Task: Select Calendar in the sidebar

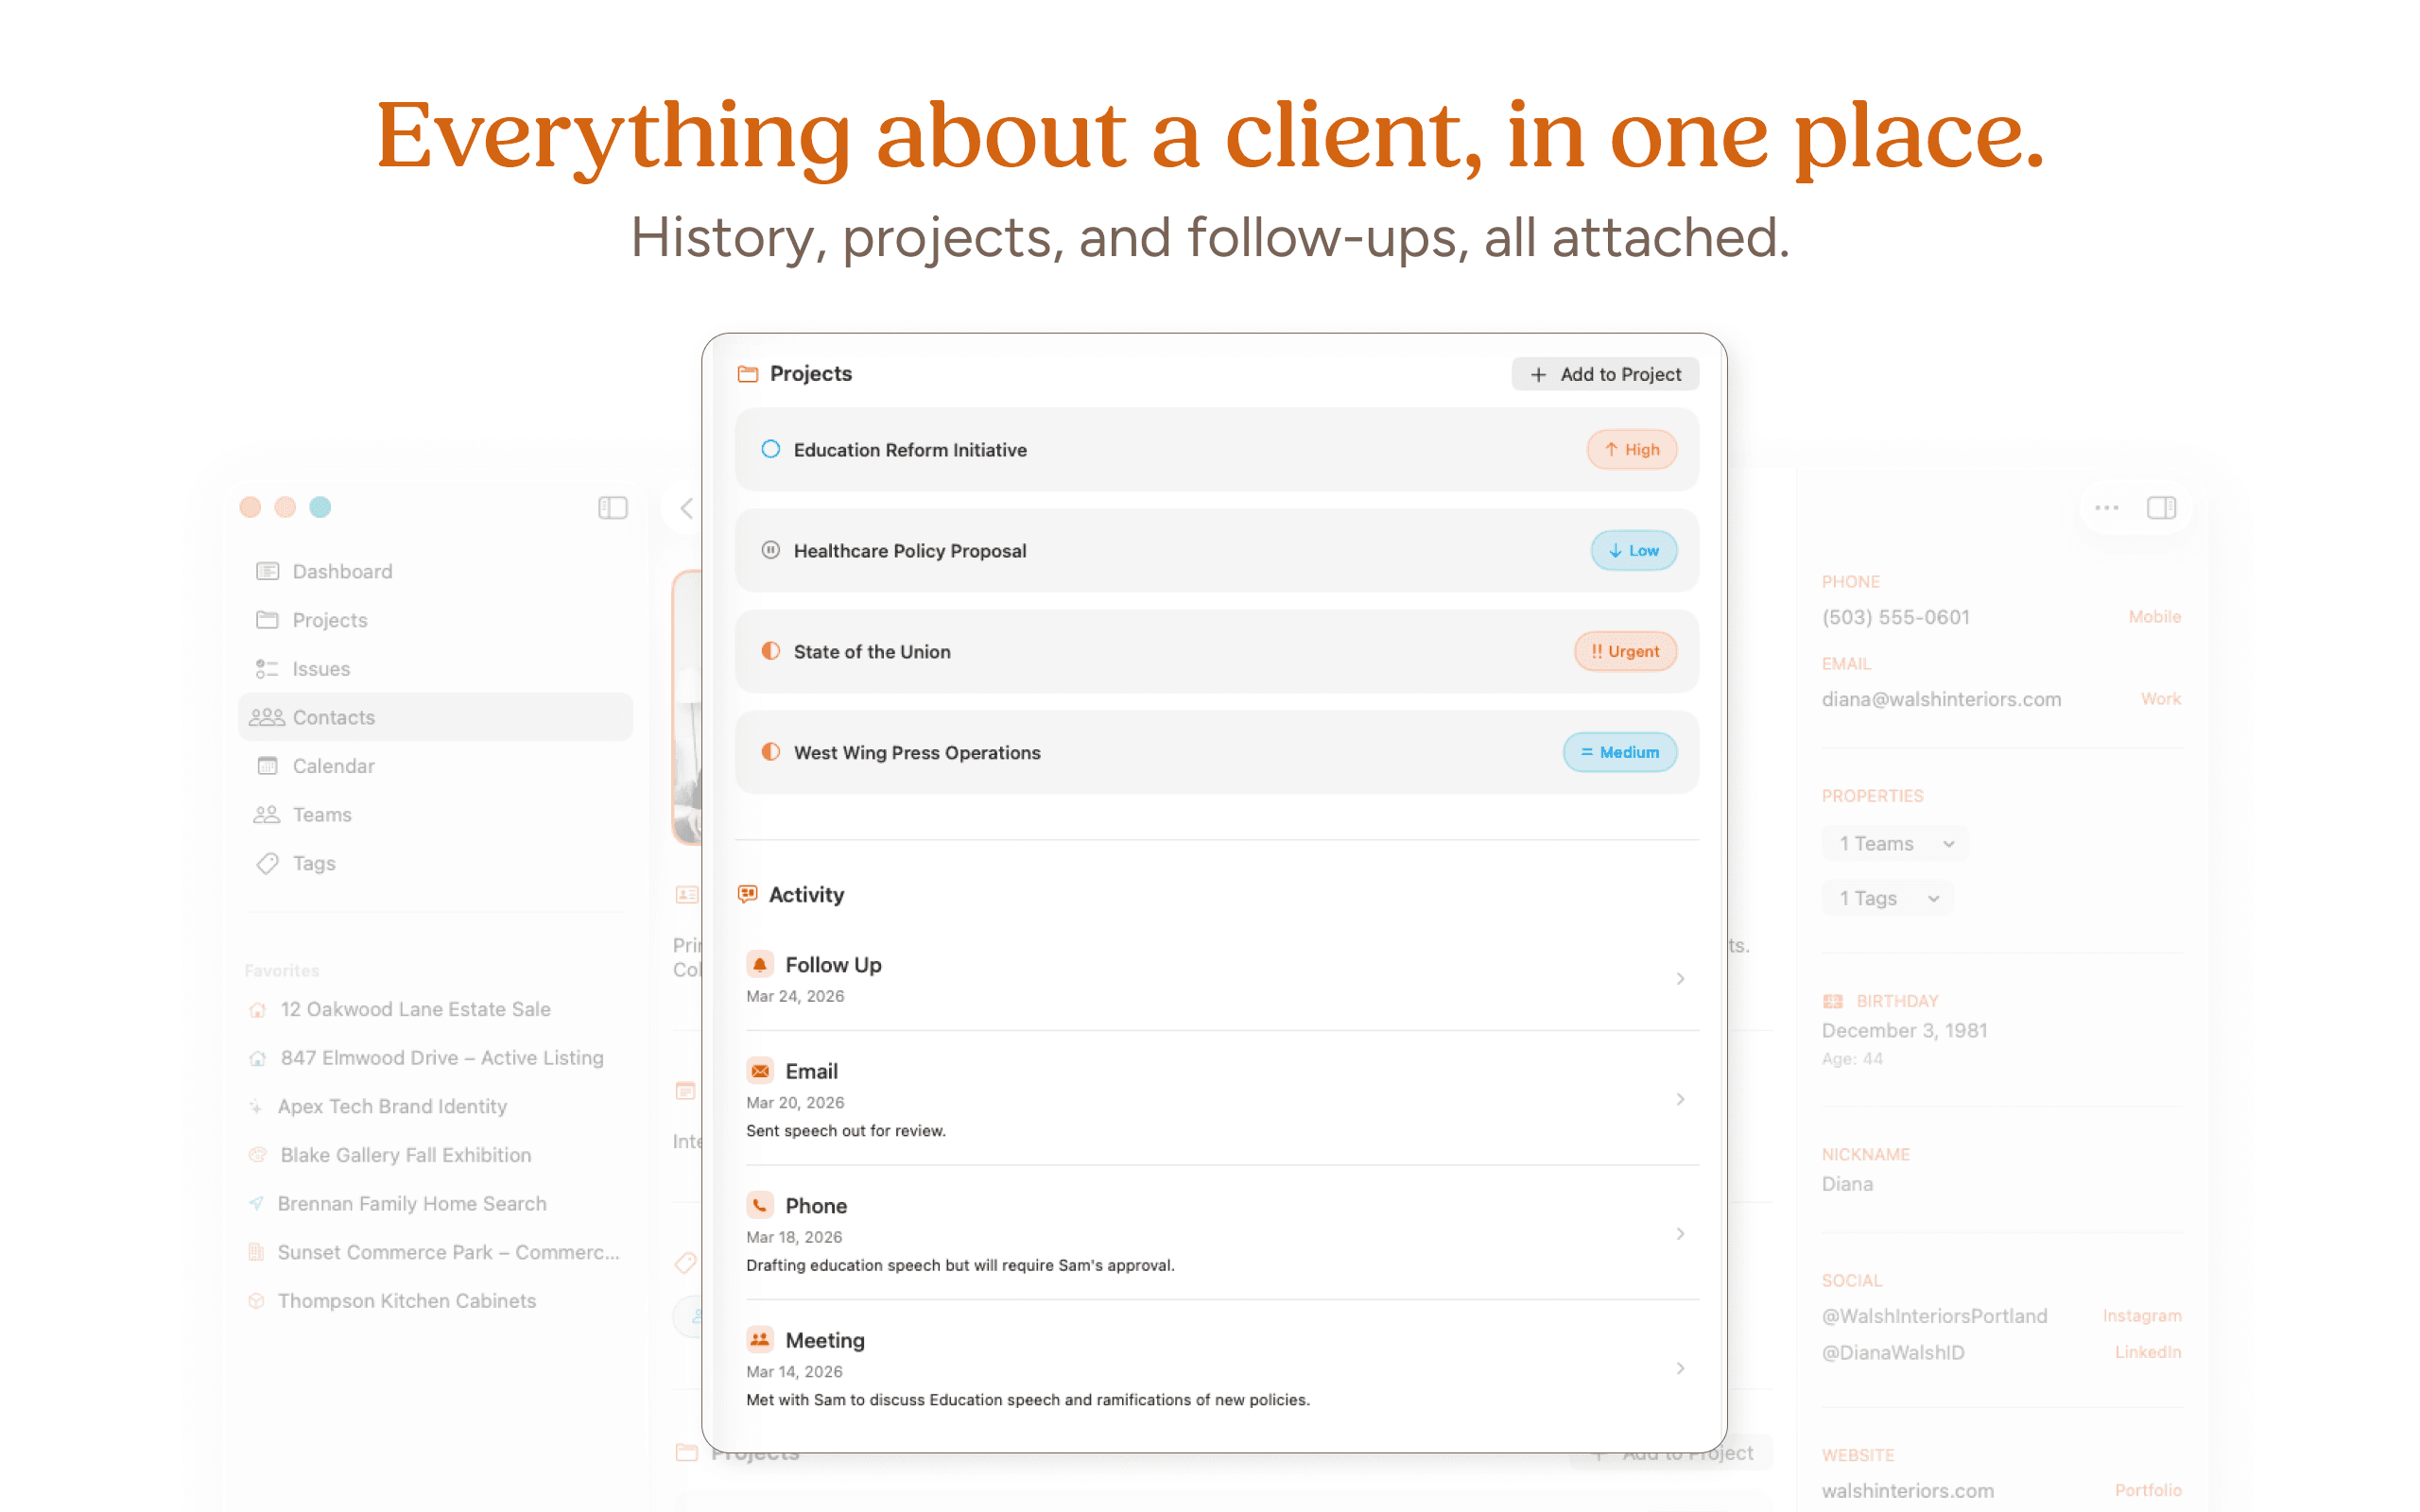Action: click(333, 766)
